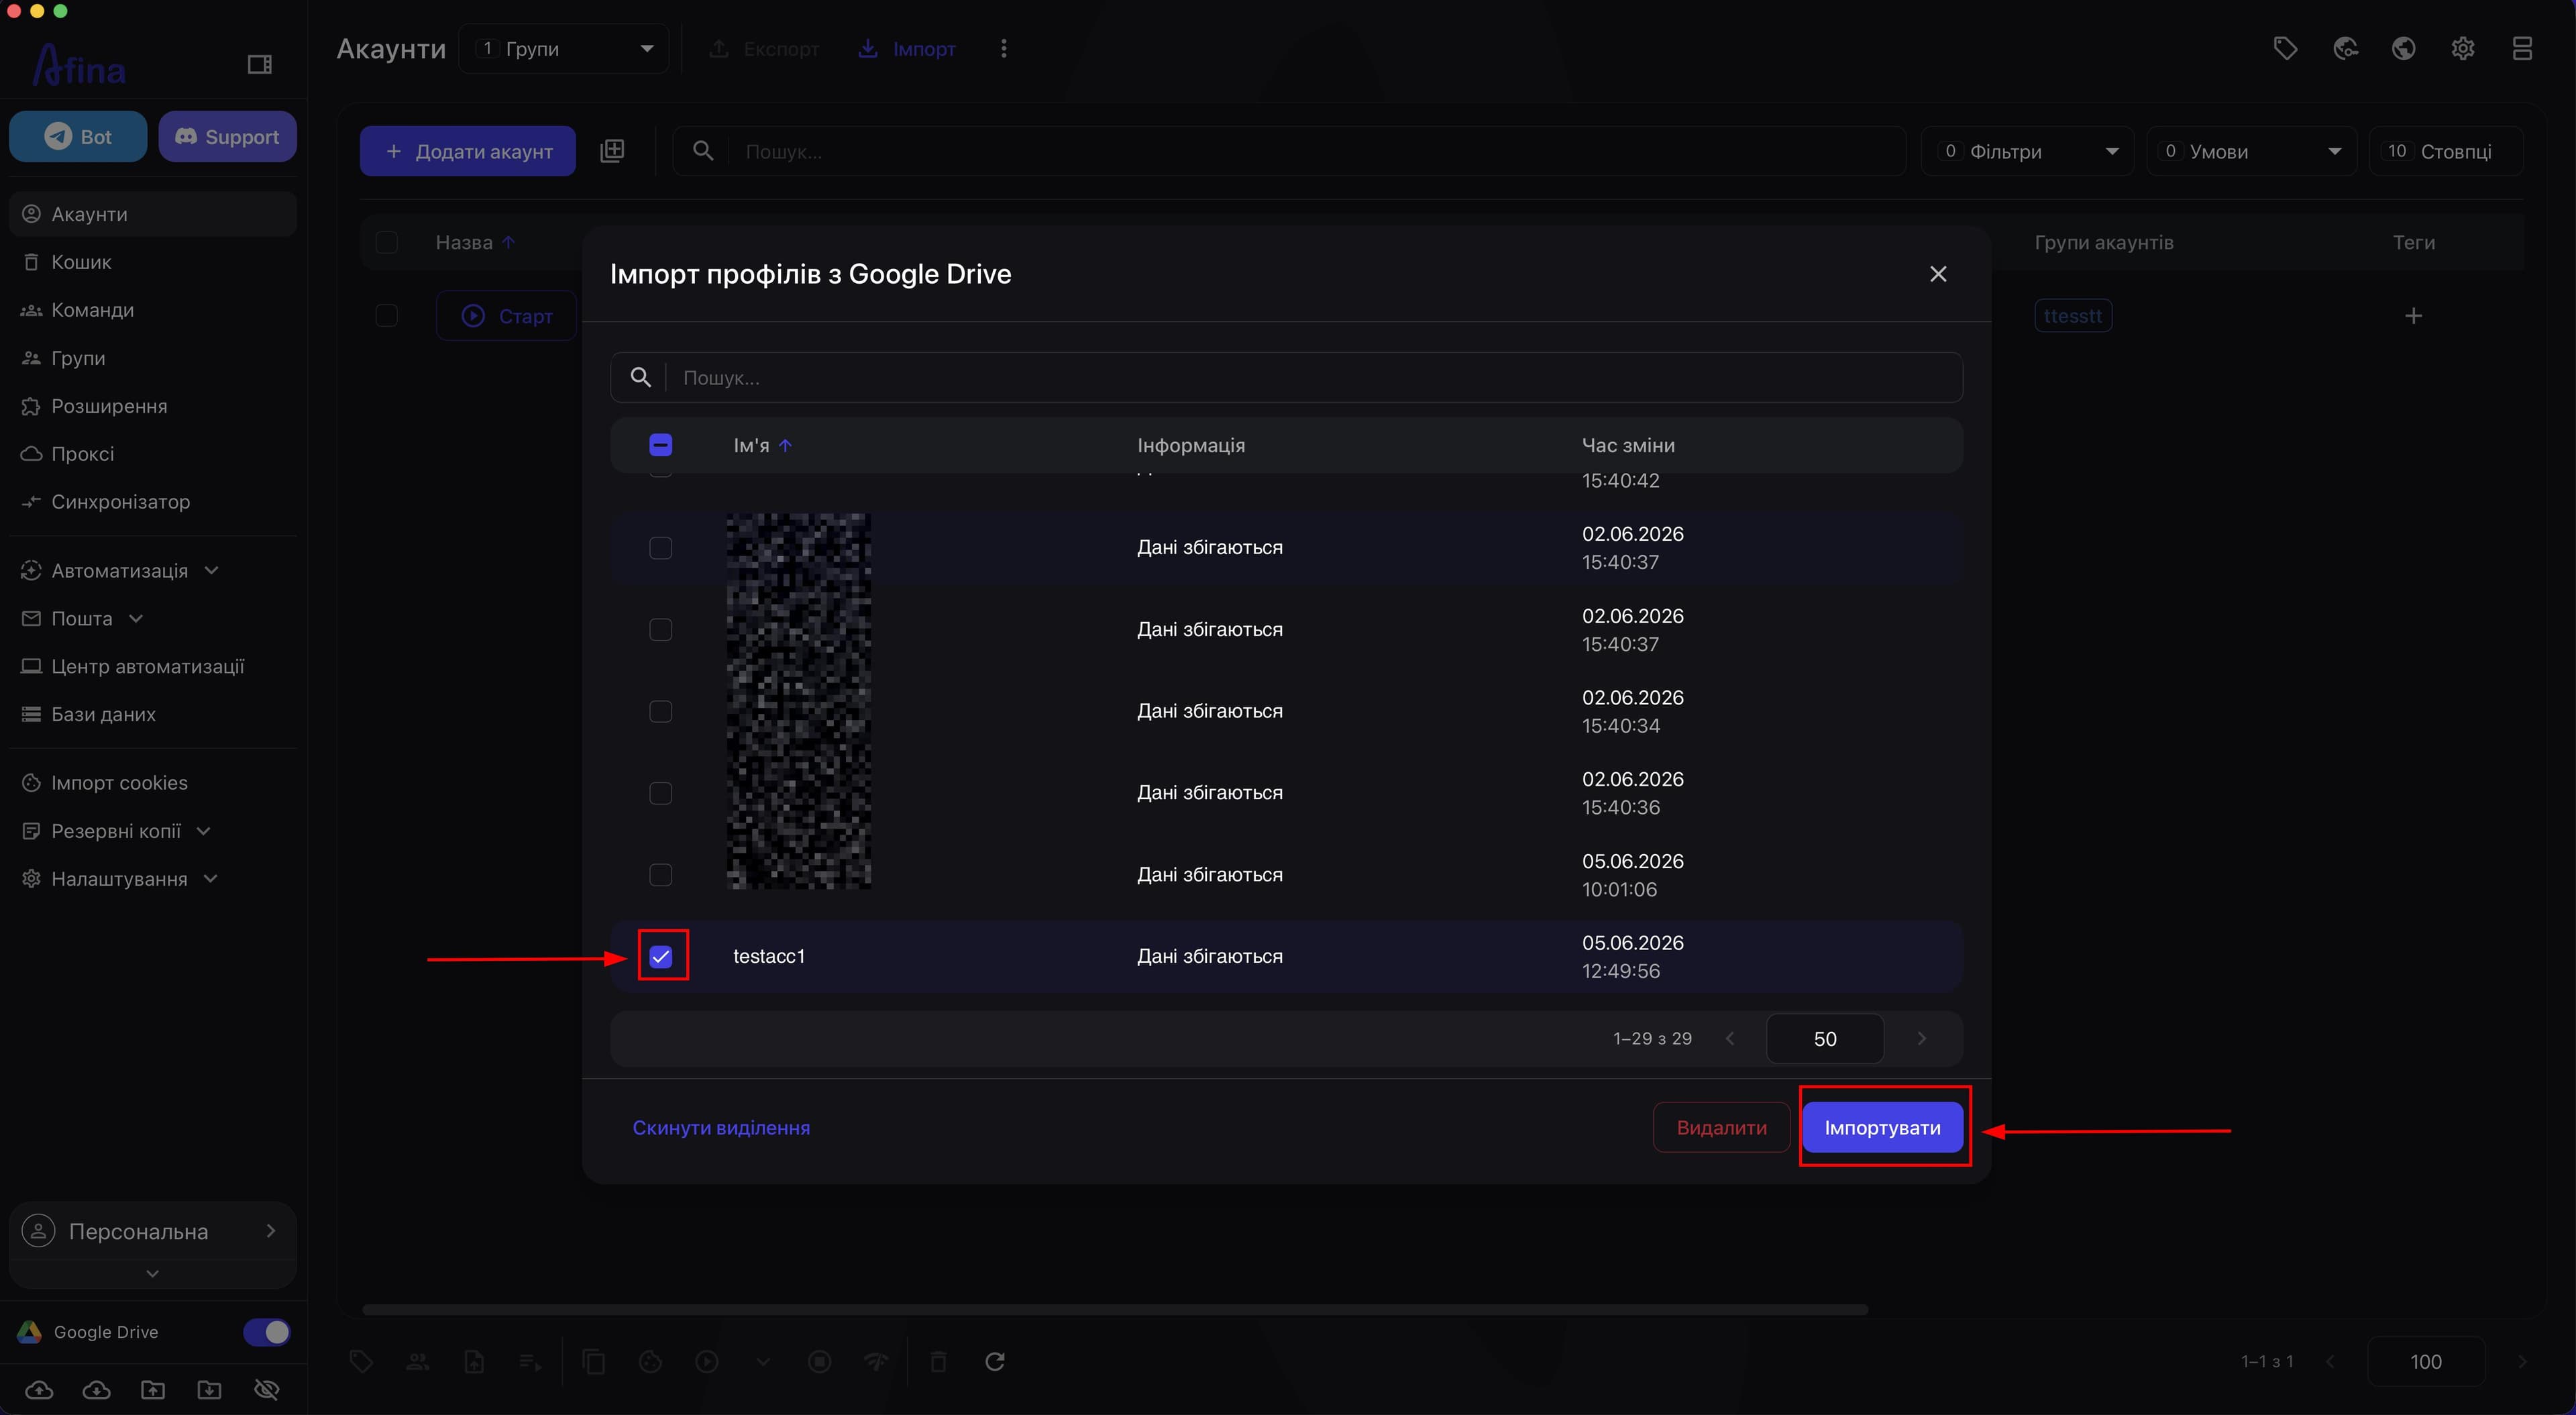This screenshot has width=2576, height=1415.
Task: Collapse the sidebar panel icon
Action: (260, 65)
